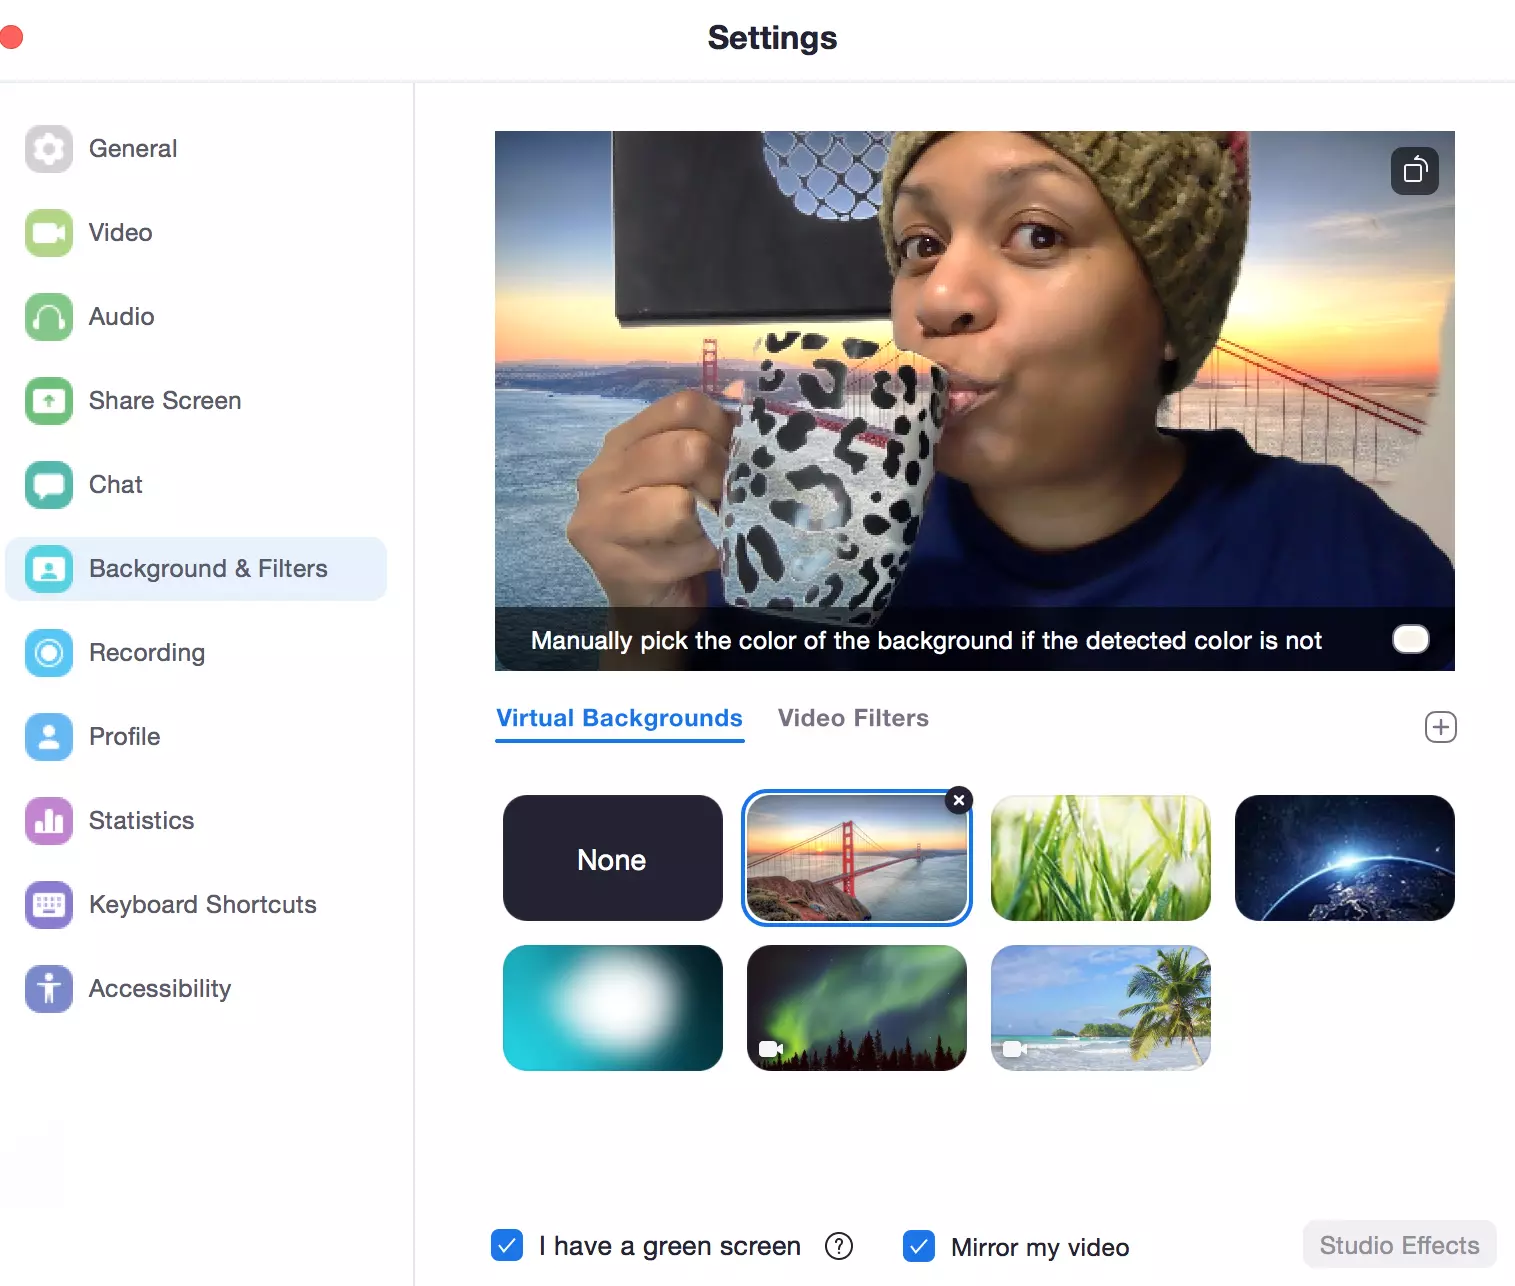This screenshot has height=1286, width=1515.
Task: Open green screen help question mark
Action: pos(839,1246)
